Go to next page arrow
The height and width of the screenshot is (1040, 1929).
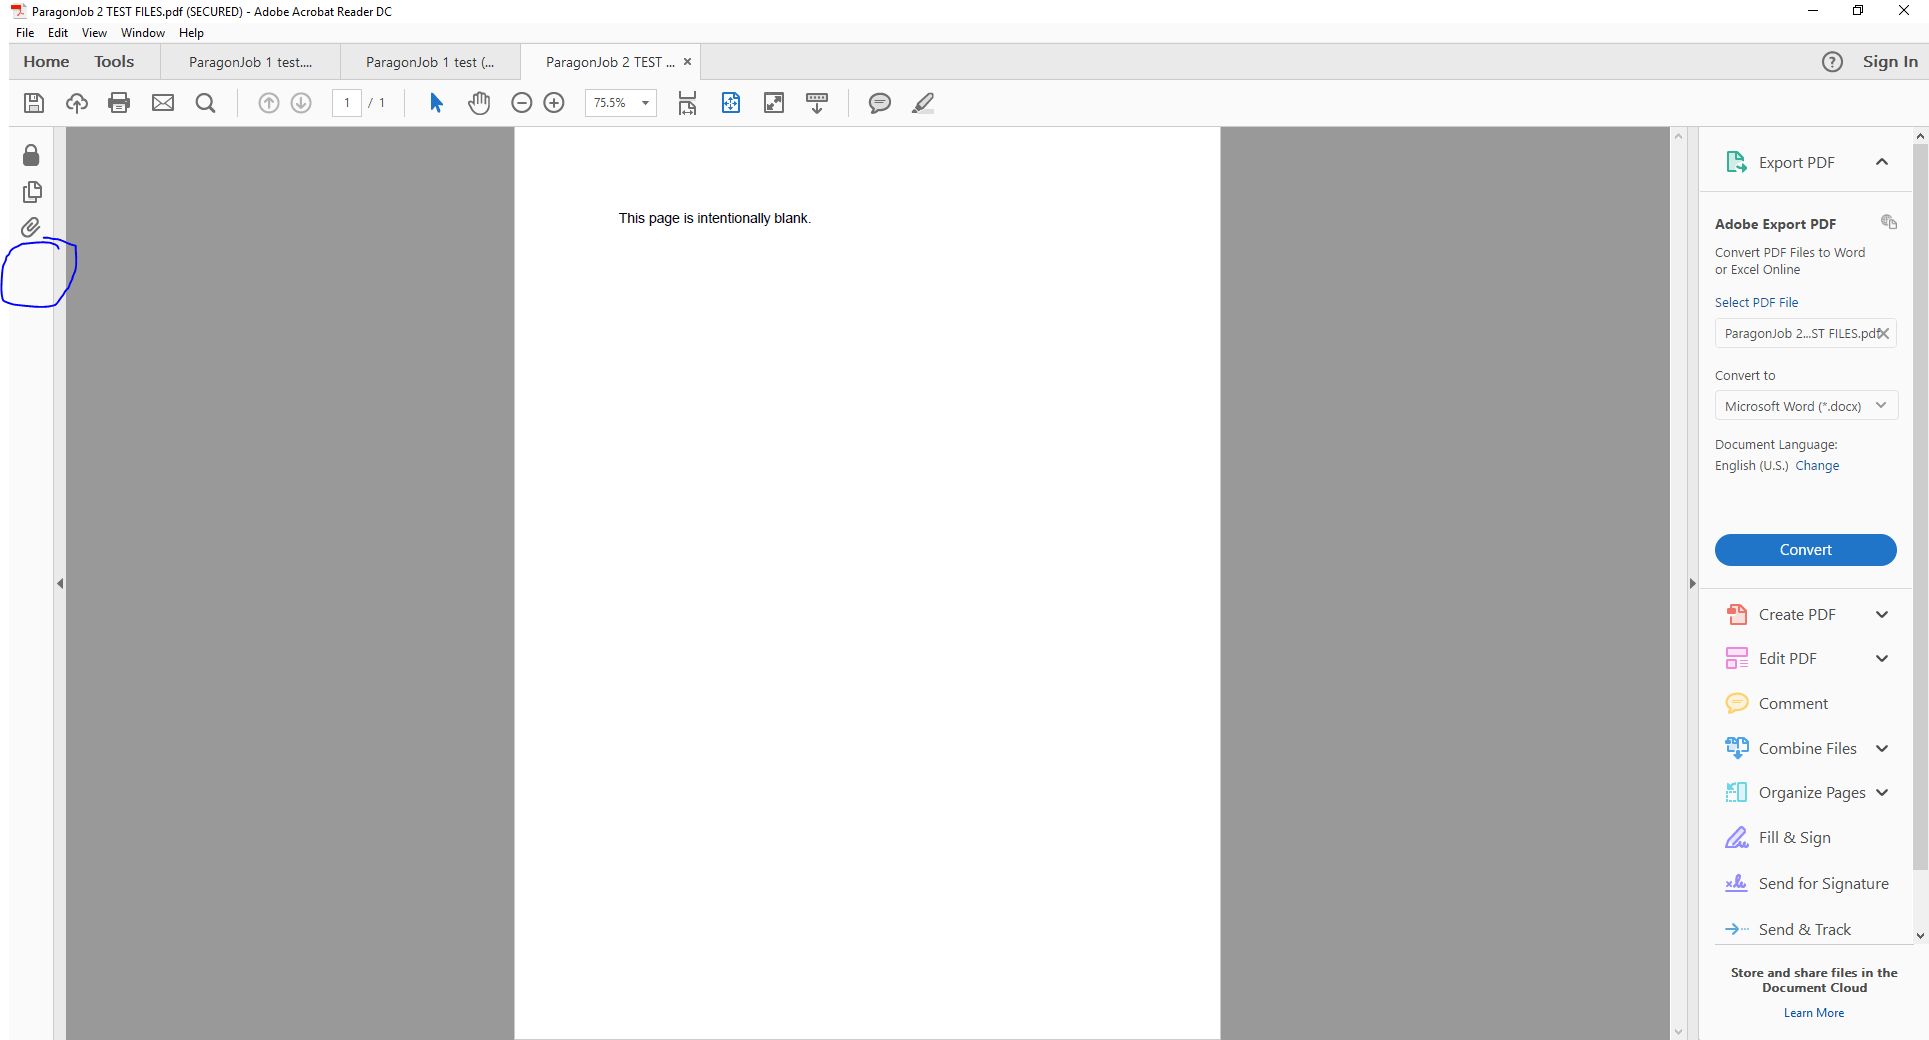pos(301,103)
